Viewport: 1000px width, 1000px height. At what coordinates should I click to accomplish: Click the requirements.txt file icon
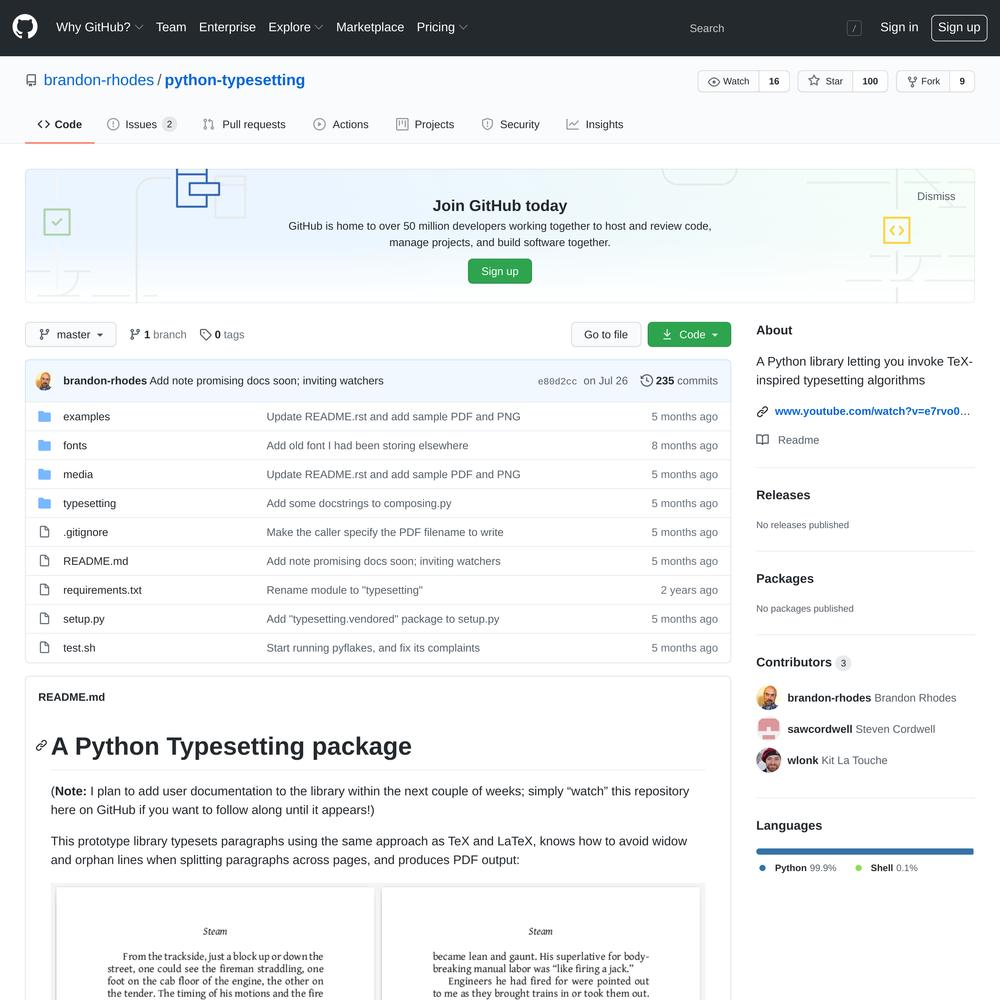pyautogui.click(x=44, y=590)
